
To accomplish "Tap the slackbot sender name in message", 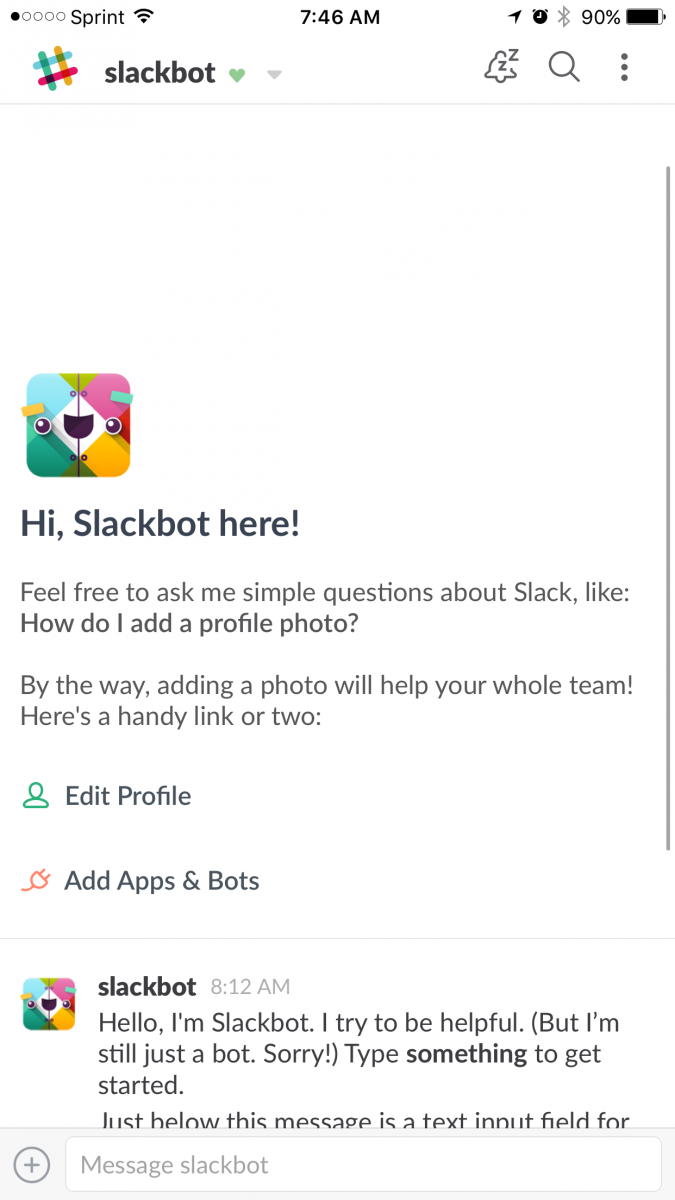I will [147, 987].
